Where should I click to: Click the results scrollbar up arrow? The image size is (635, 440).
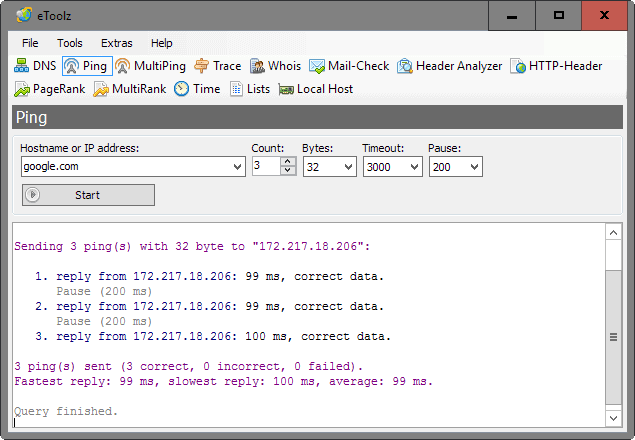613,233
